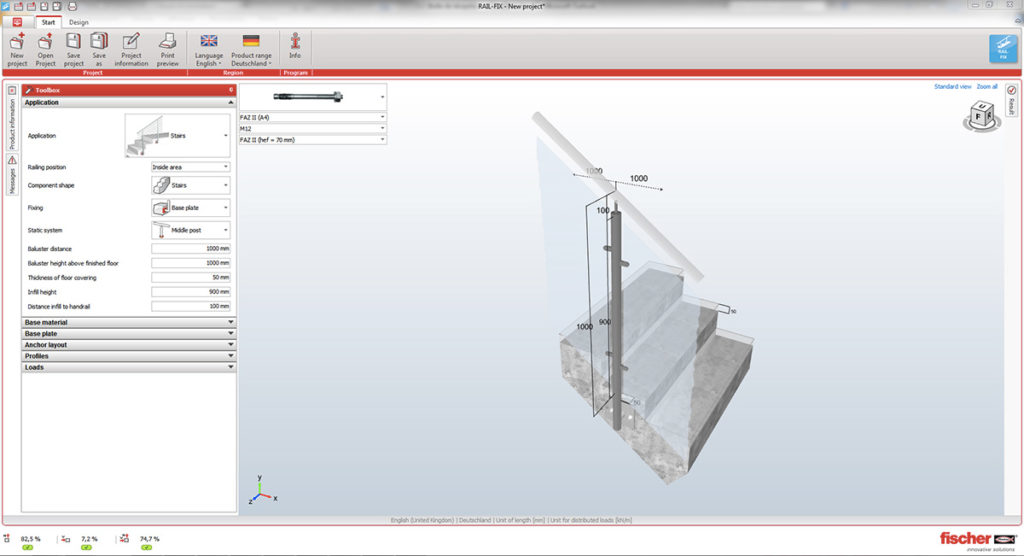Open Print preview from the ribbon

click(x=167, y=49)
